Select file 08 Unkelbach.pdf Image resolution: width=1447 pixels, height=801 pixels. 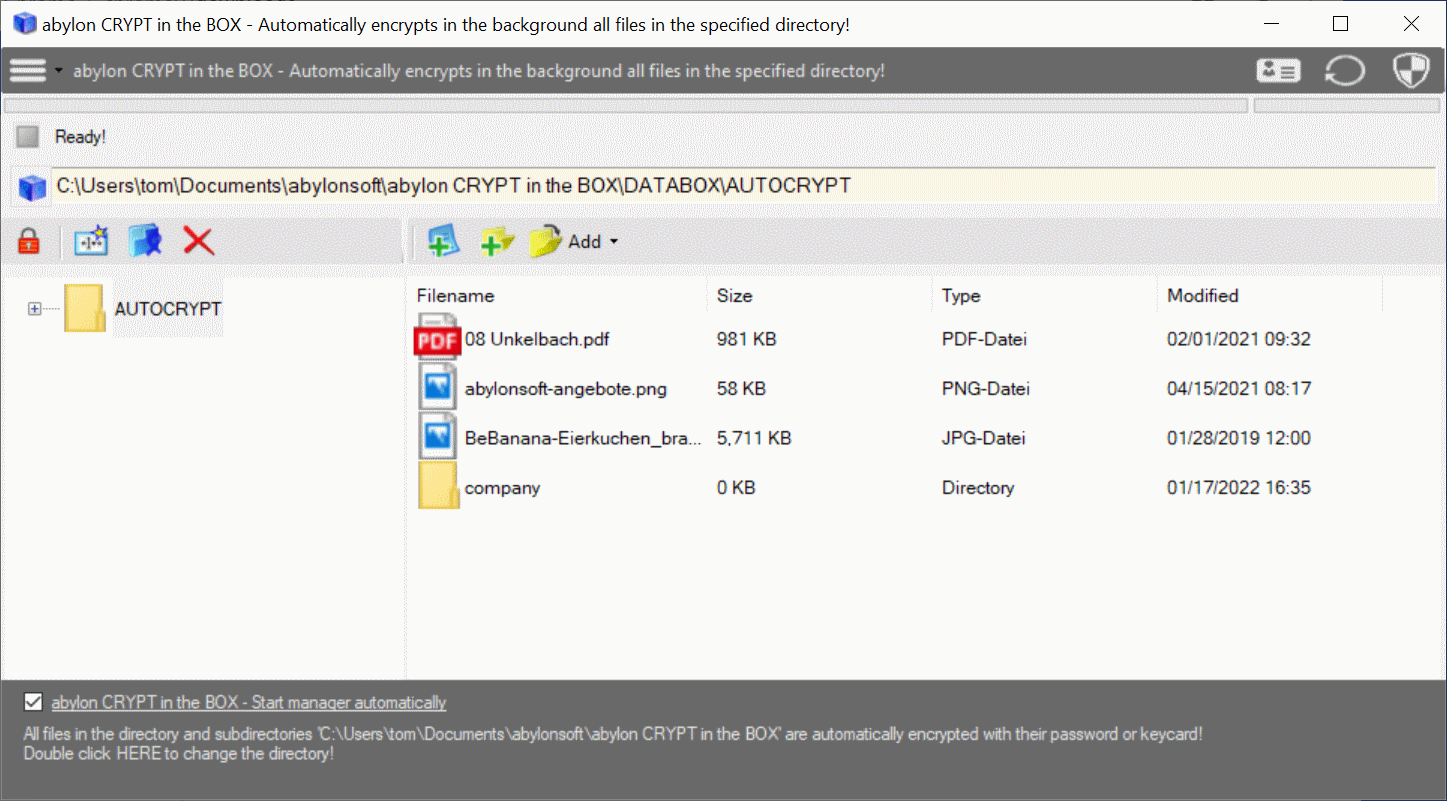pyautogui.click(x=537, y=339)
